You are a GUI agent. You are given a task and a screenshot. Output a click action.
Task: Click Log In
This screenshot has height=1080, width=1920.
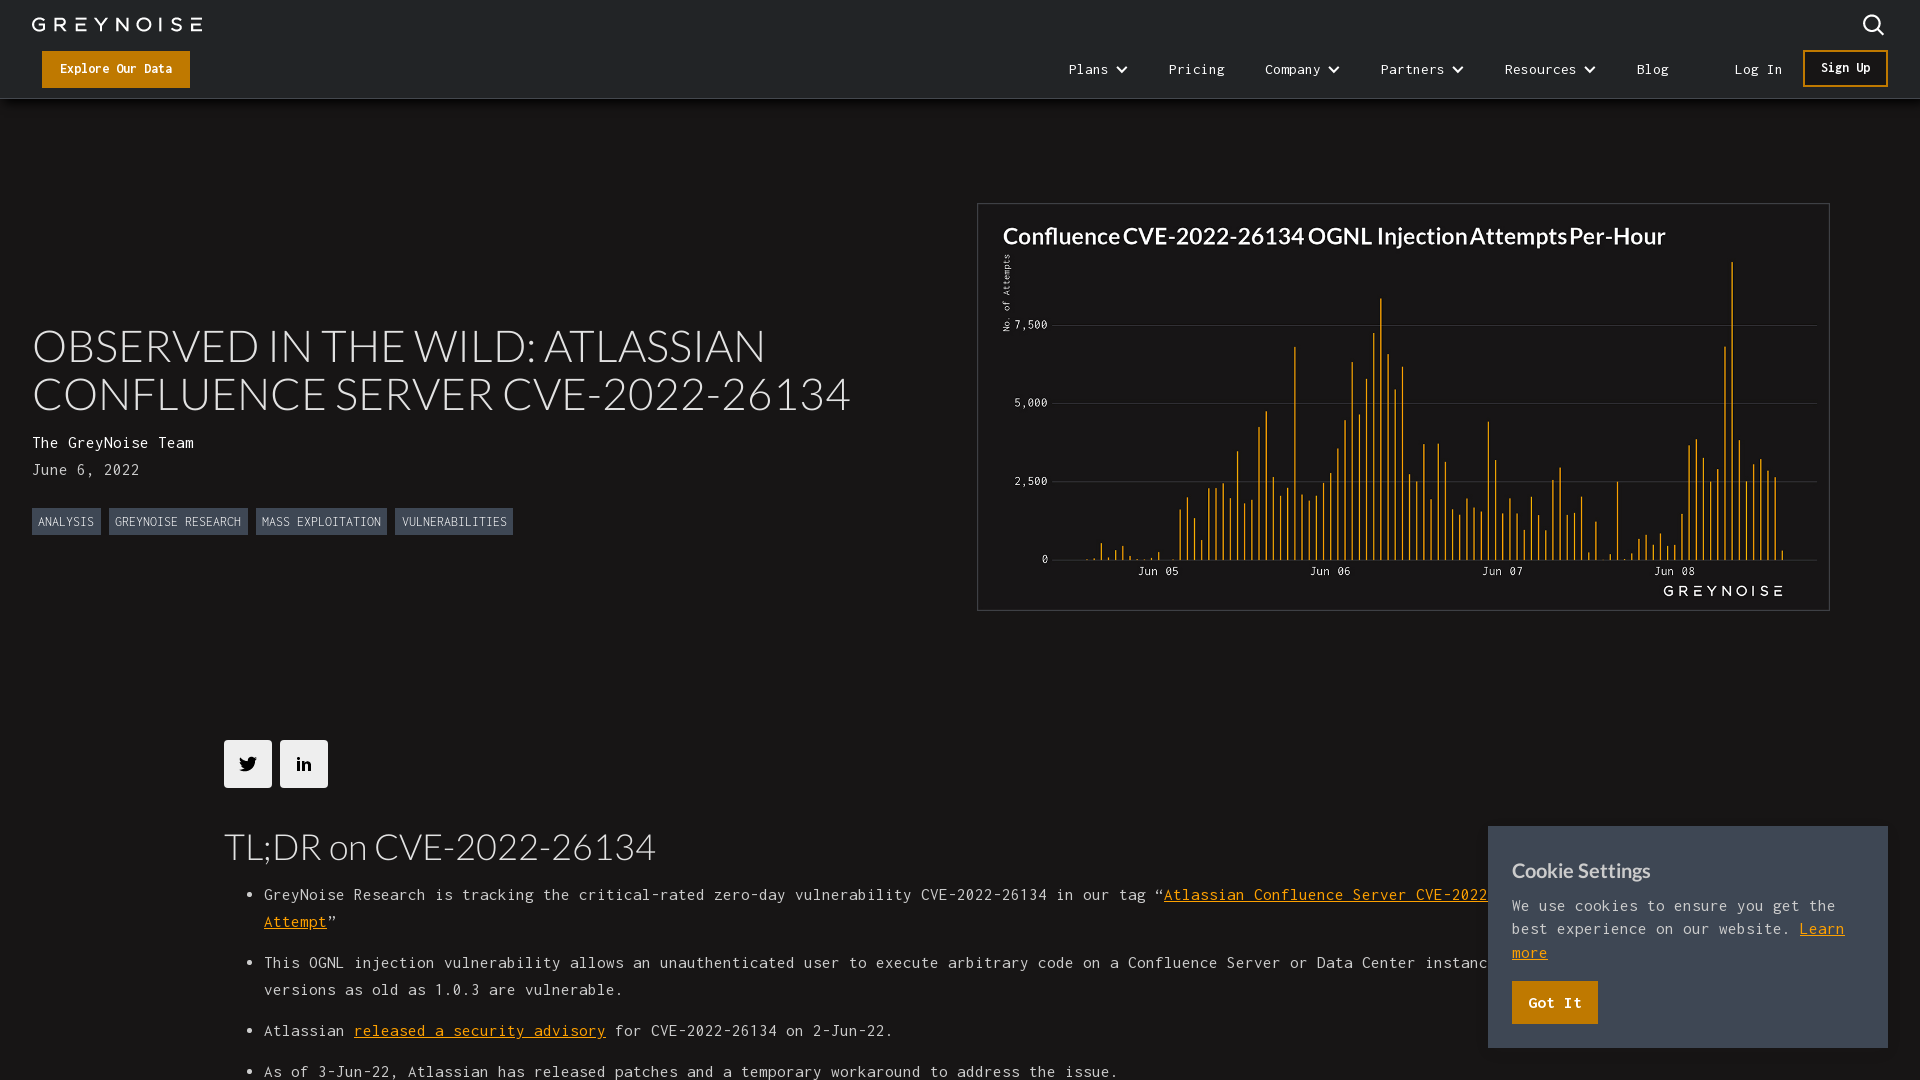pyautogui.click(x=1757, y=69)
